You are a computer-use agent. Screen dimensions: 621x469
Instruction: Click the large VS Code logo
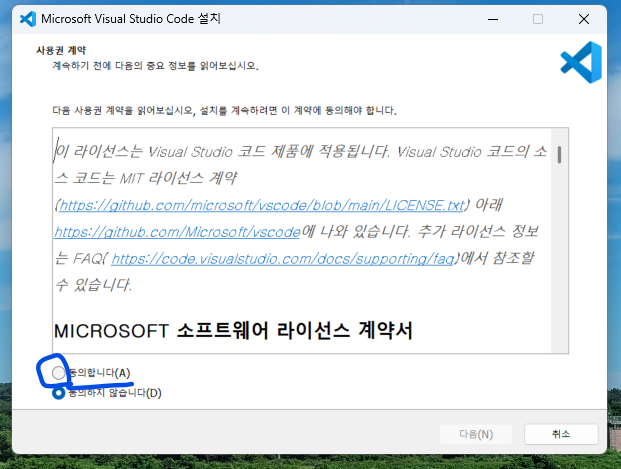[581, 62]
